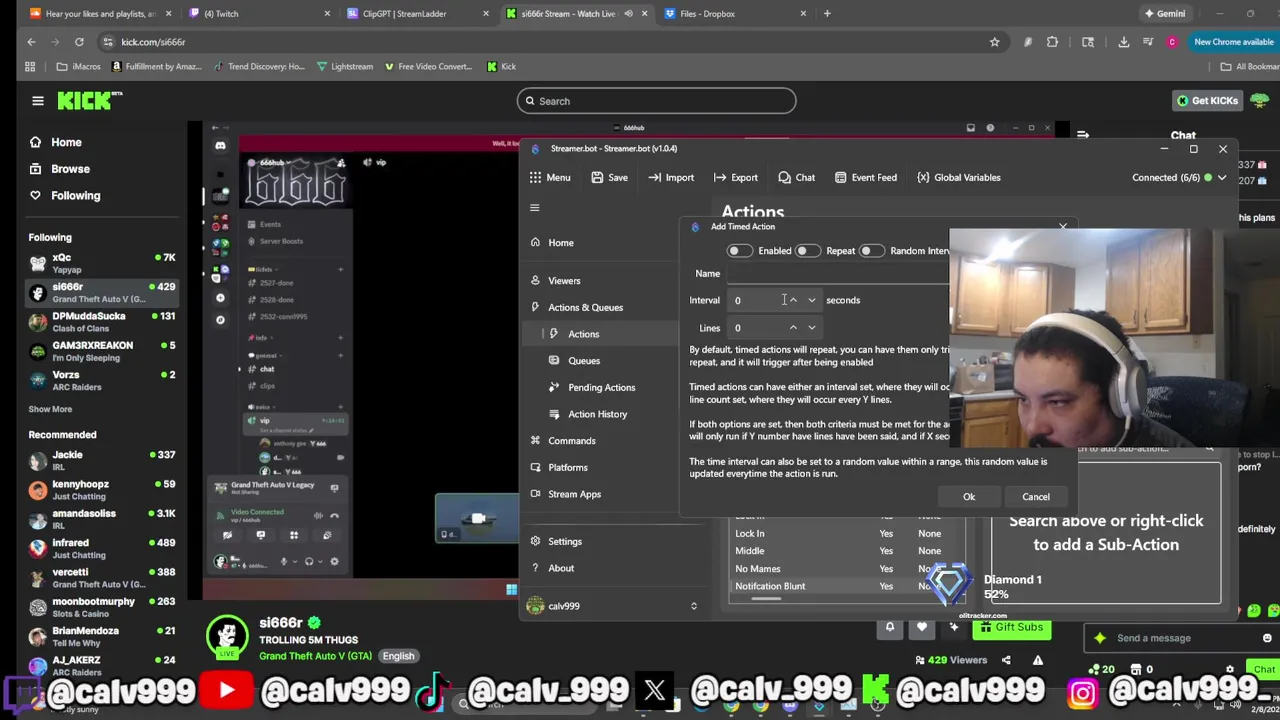1280x720 pixels.
Task: Switch to the ClipGPT StreamLadder tab
Action: (418, 14)
